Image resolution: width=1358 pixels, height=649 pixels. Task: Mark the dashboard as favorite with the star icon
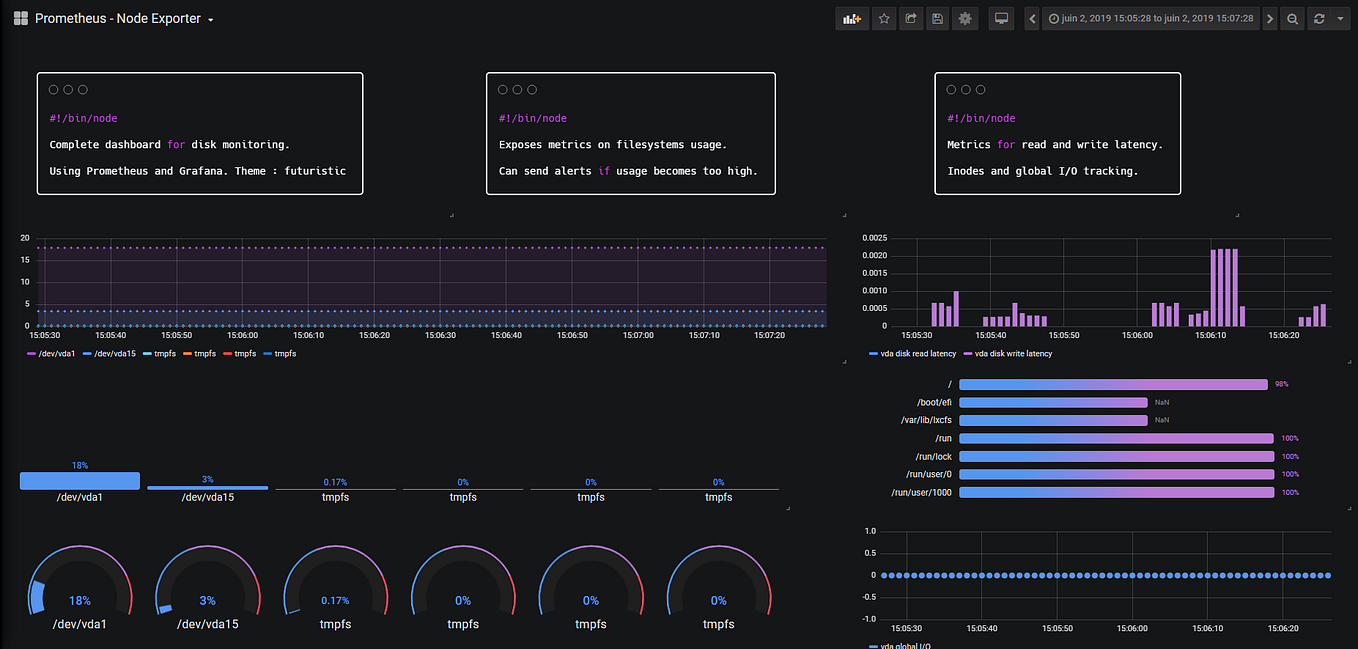[x=883, y=18]
